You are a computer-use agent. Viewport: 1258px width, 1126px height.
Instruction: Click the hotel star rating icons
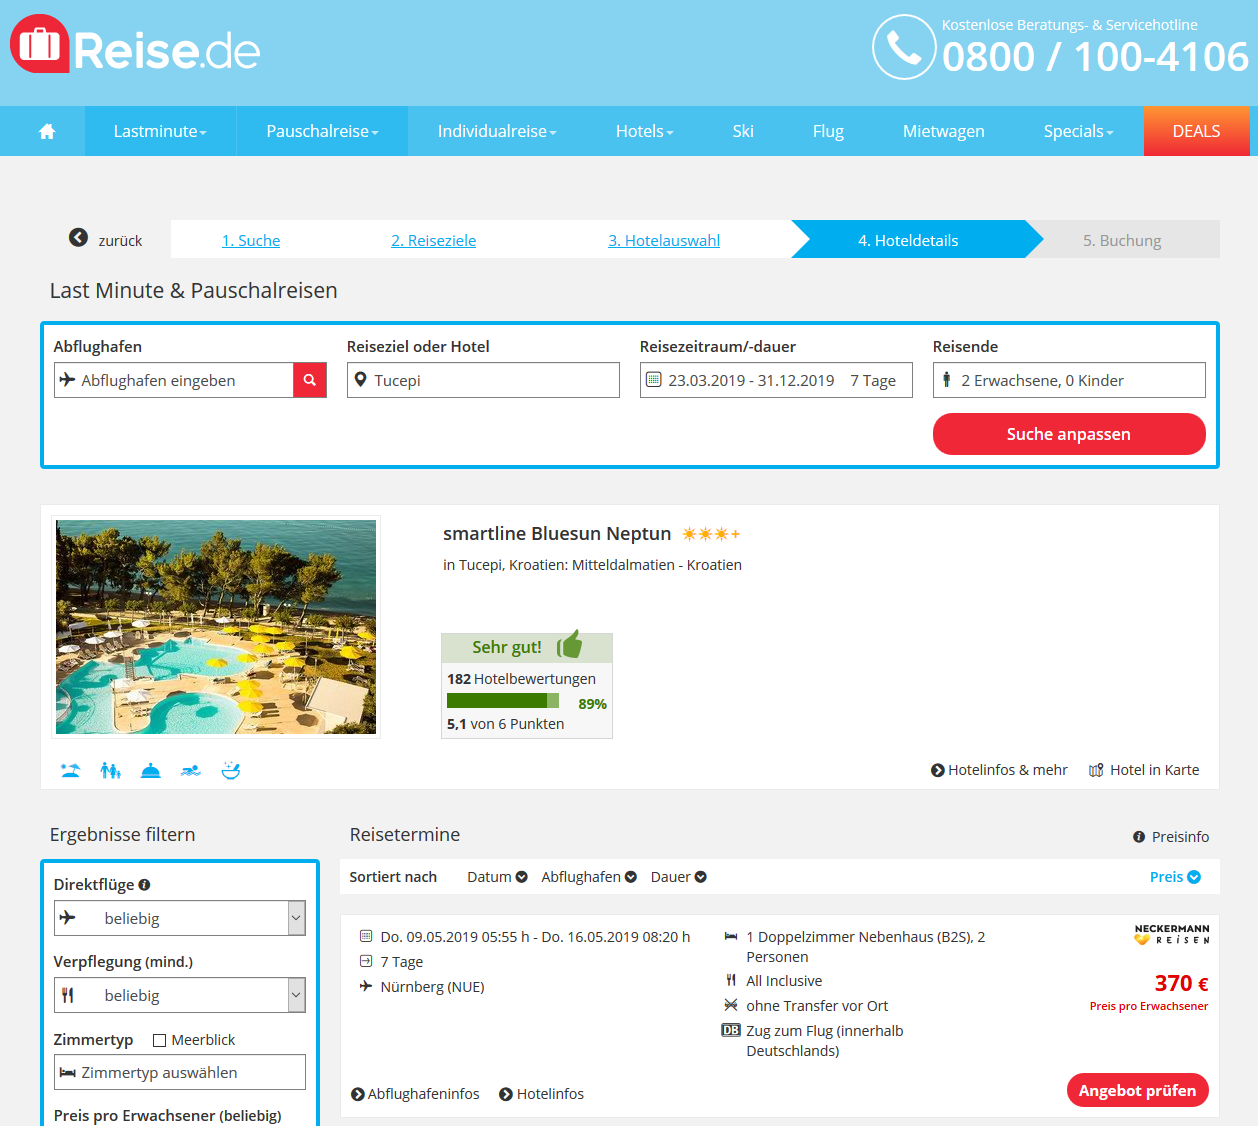(711, 534)
